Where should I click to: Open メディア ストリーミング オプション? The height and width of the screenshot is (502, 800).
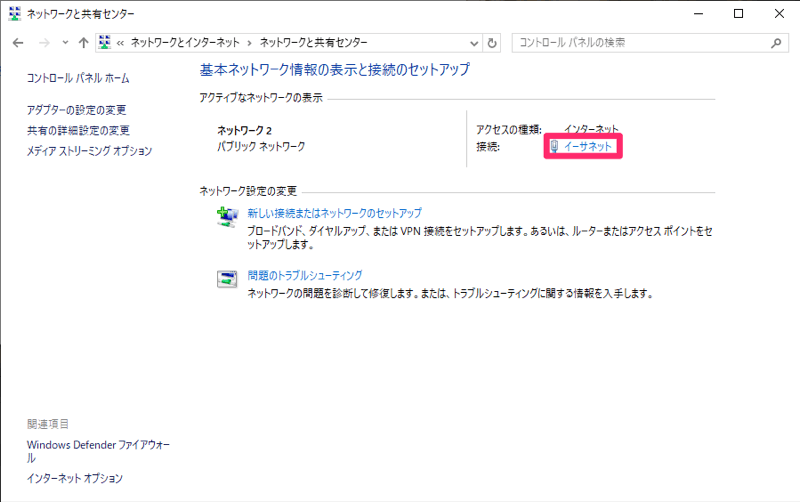tap(90, 151)
